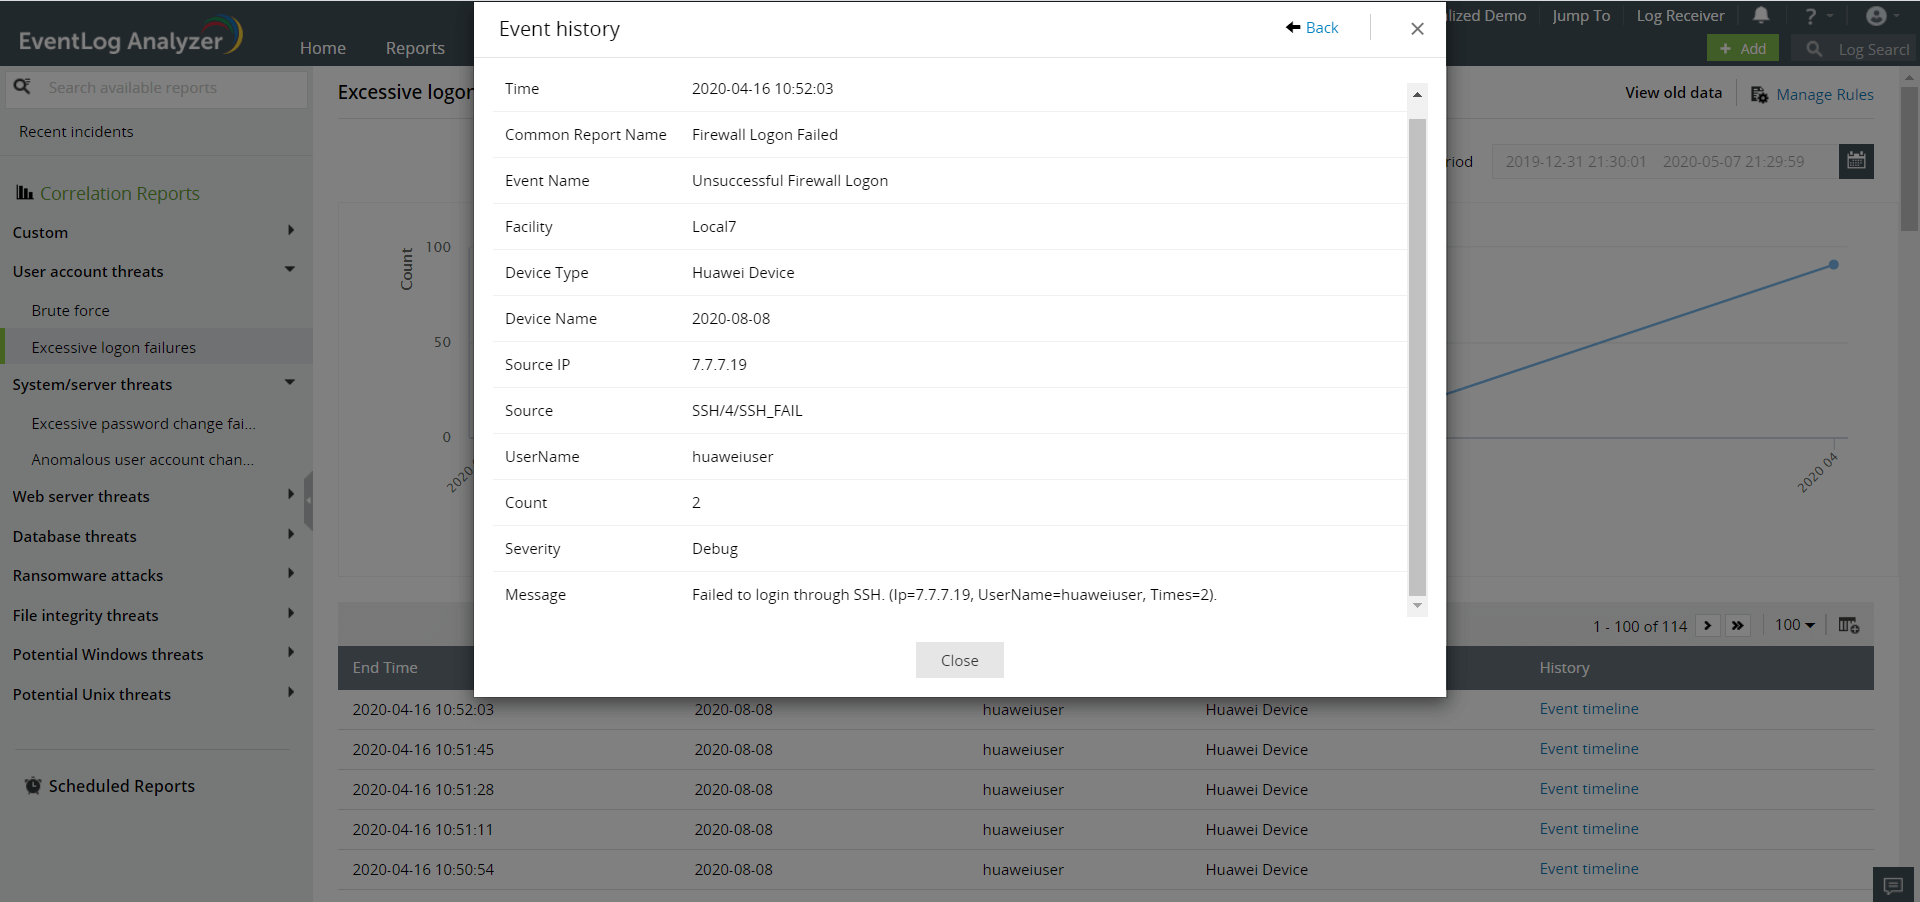Screen dimensions: 1920x902
Task: Click the Source IP value 7.7.7.19
Action: pos(719,365)
